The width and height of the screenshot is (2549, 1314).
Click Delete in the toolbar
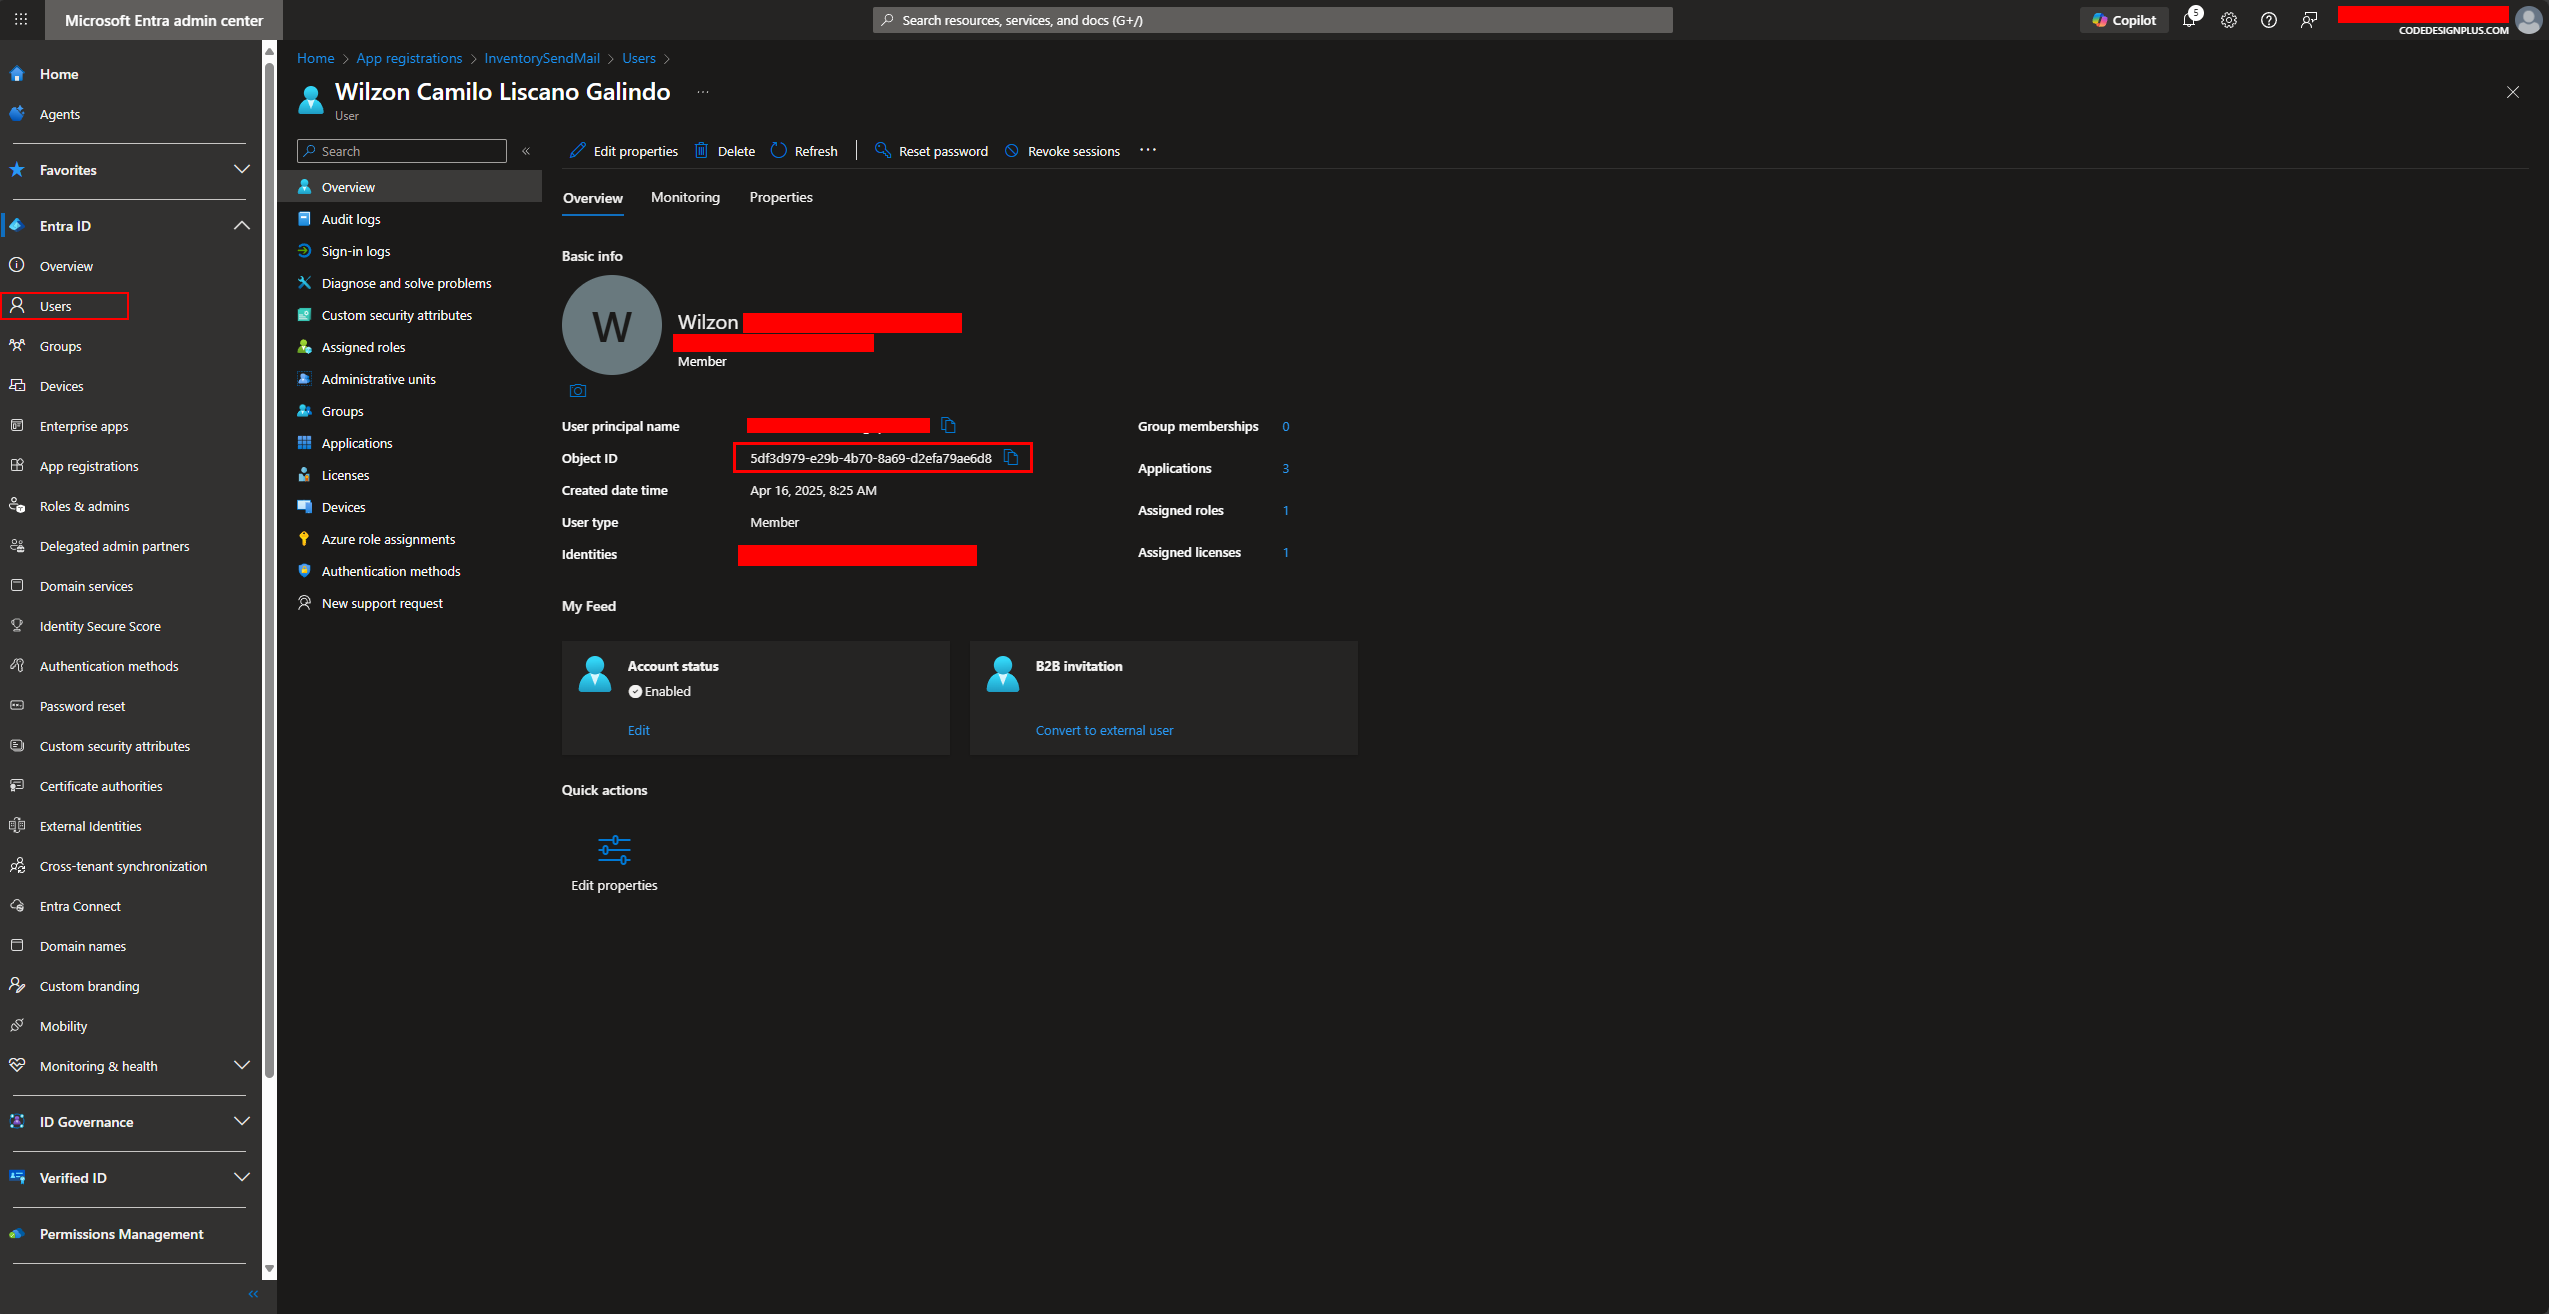tap(725, 151)
